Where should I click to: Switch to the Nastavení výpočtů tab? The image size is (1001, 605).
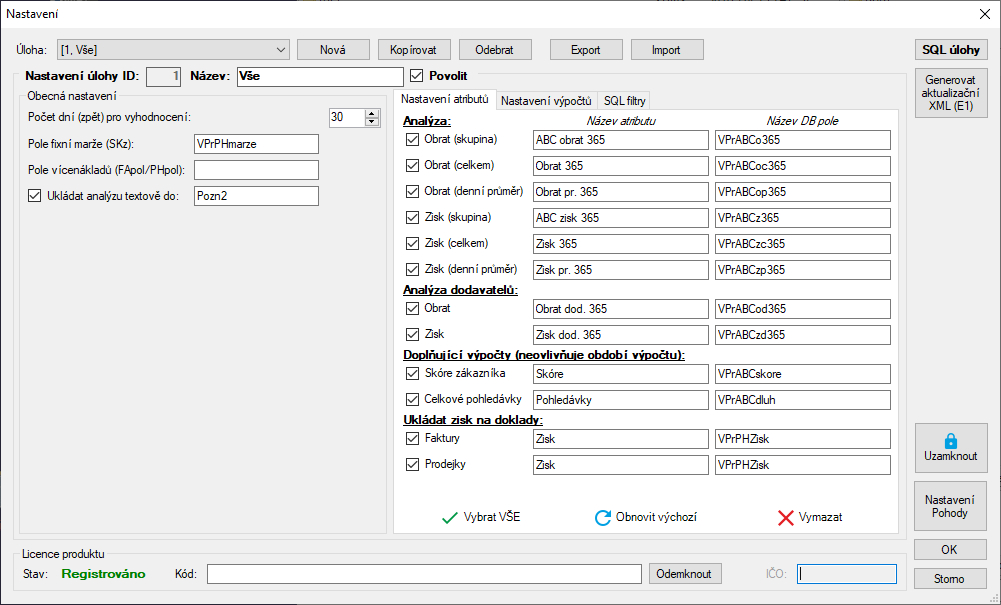click(x=547, y=100)
